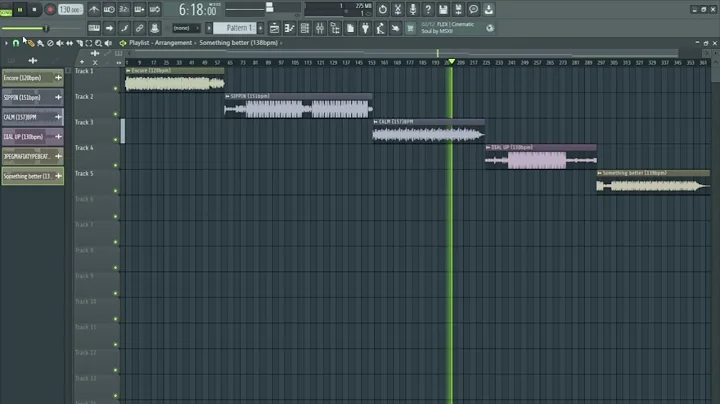Select the playlist Delete tool

coord(50,43)
